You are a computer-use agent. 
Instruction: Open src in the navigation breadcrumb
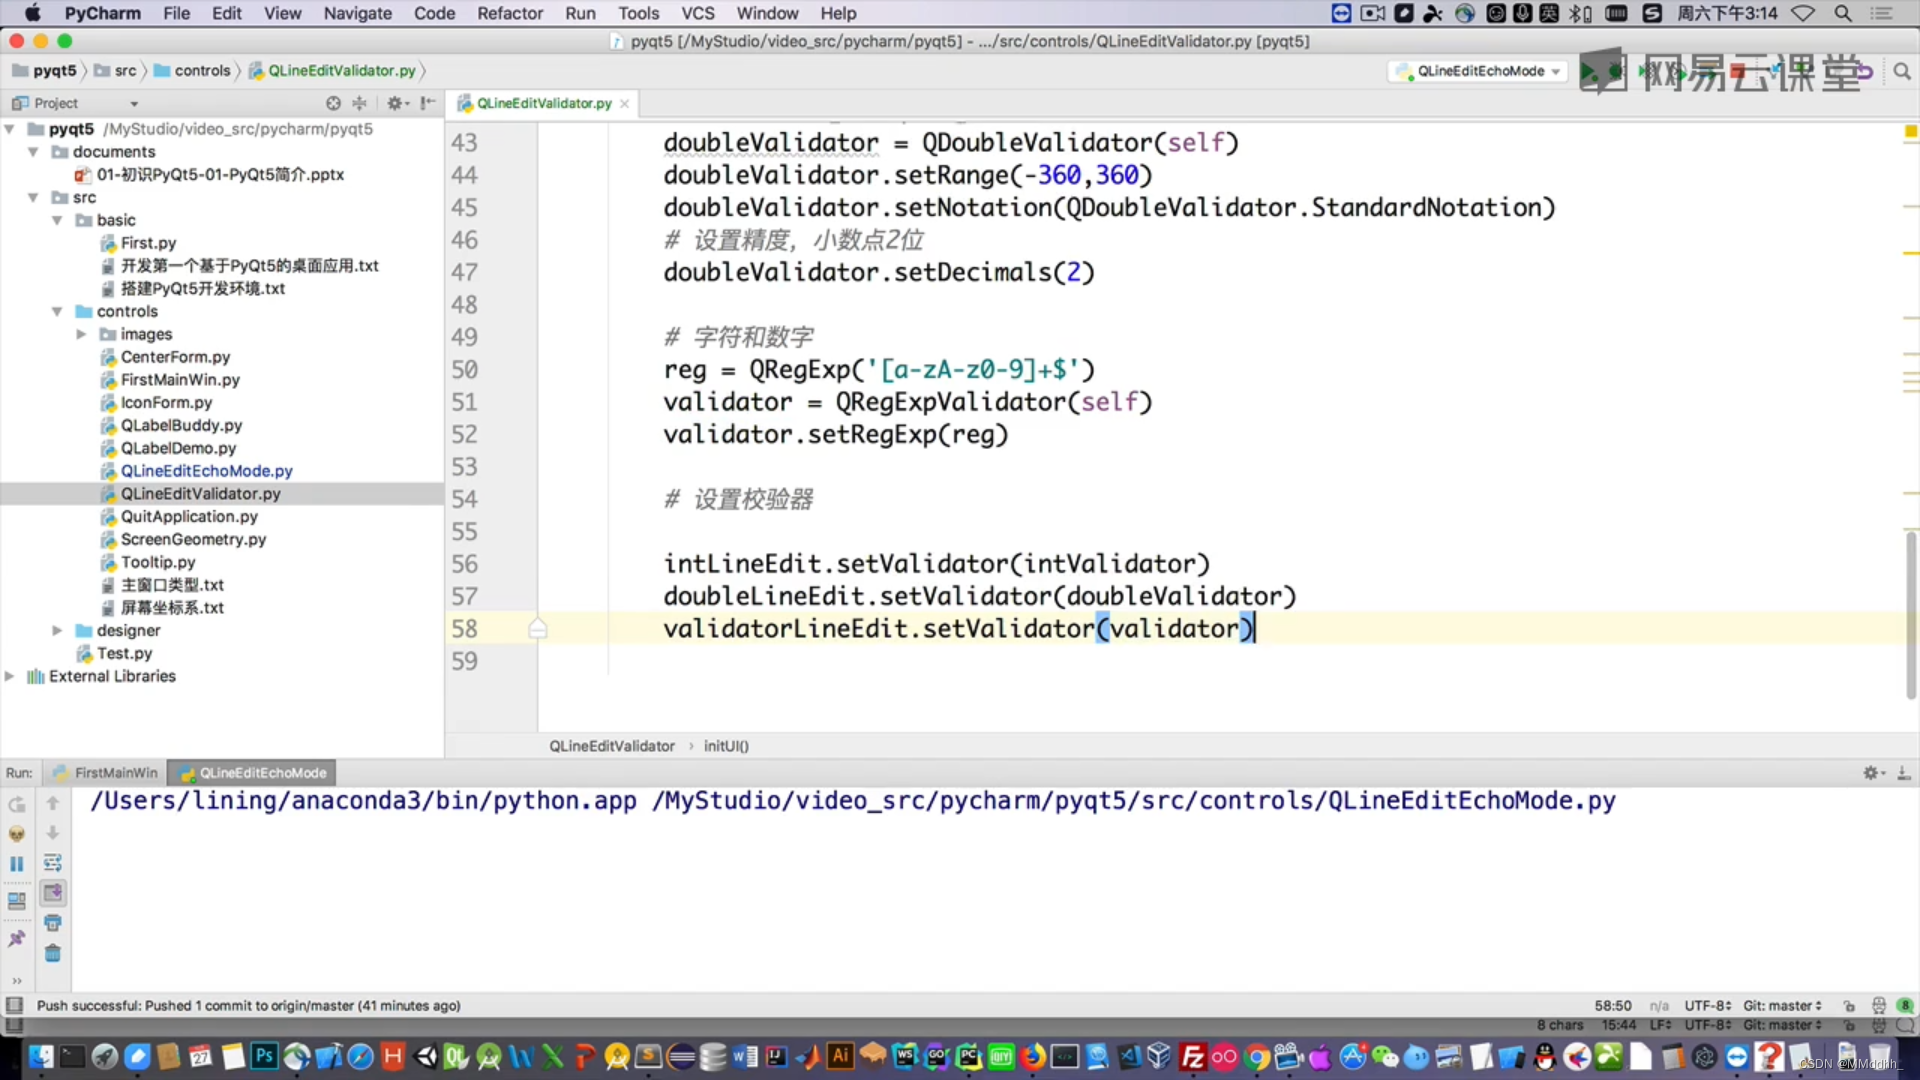(x=124, y=70)
